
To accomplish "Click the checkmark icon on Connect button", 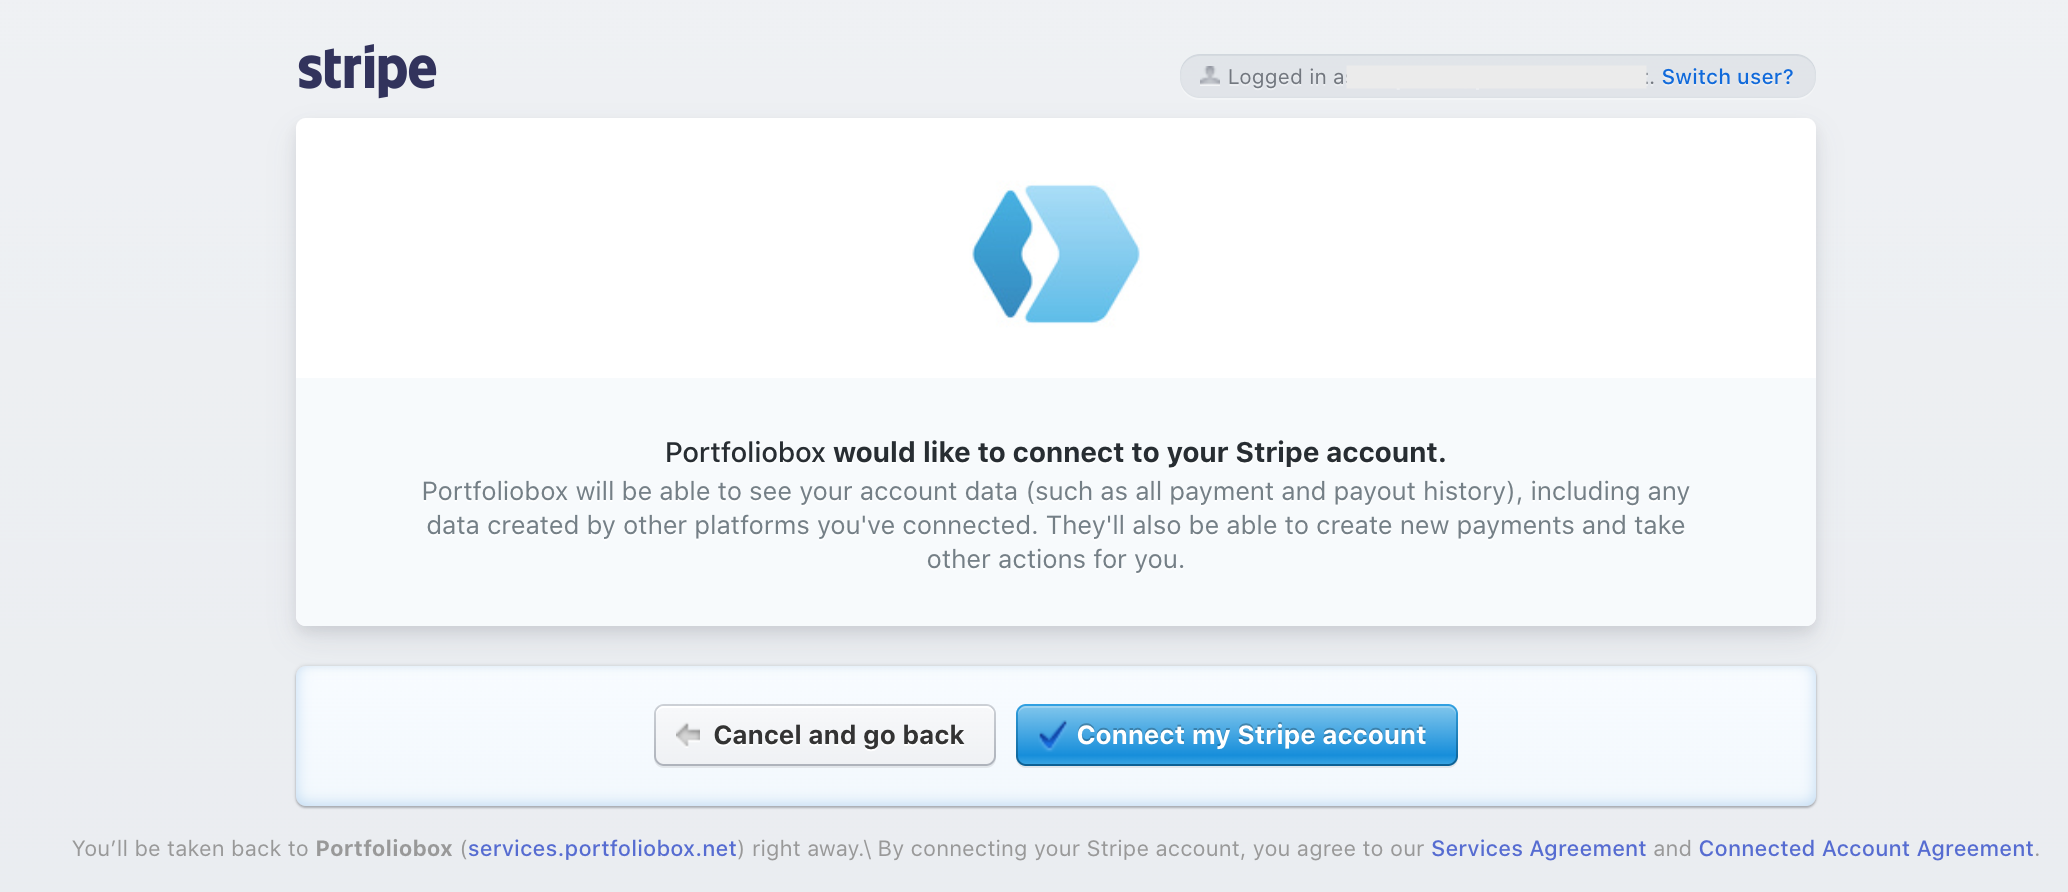I will (x=1050, y=734).
